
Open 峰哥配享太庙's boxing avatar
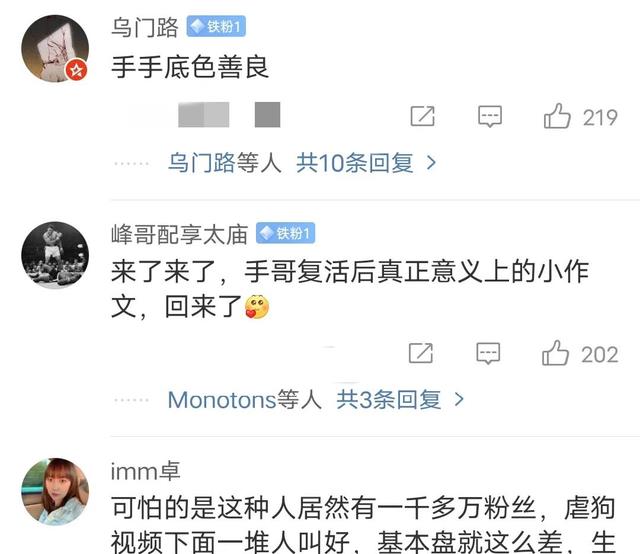(55, 255)
